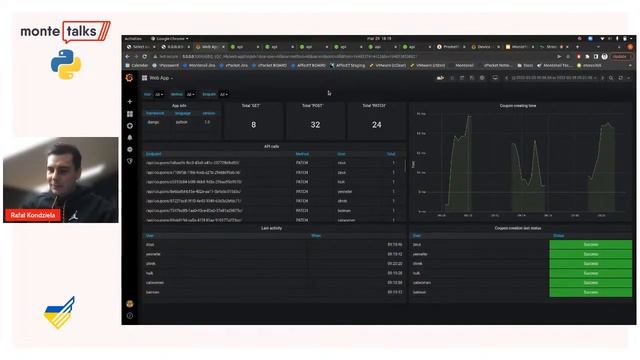Click the Success status cell for batman
640x360 pixels.
point(591,292)
